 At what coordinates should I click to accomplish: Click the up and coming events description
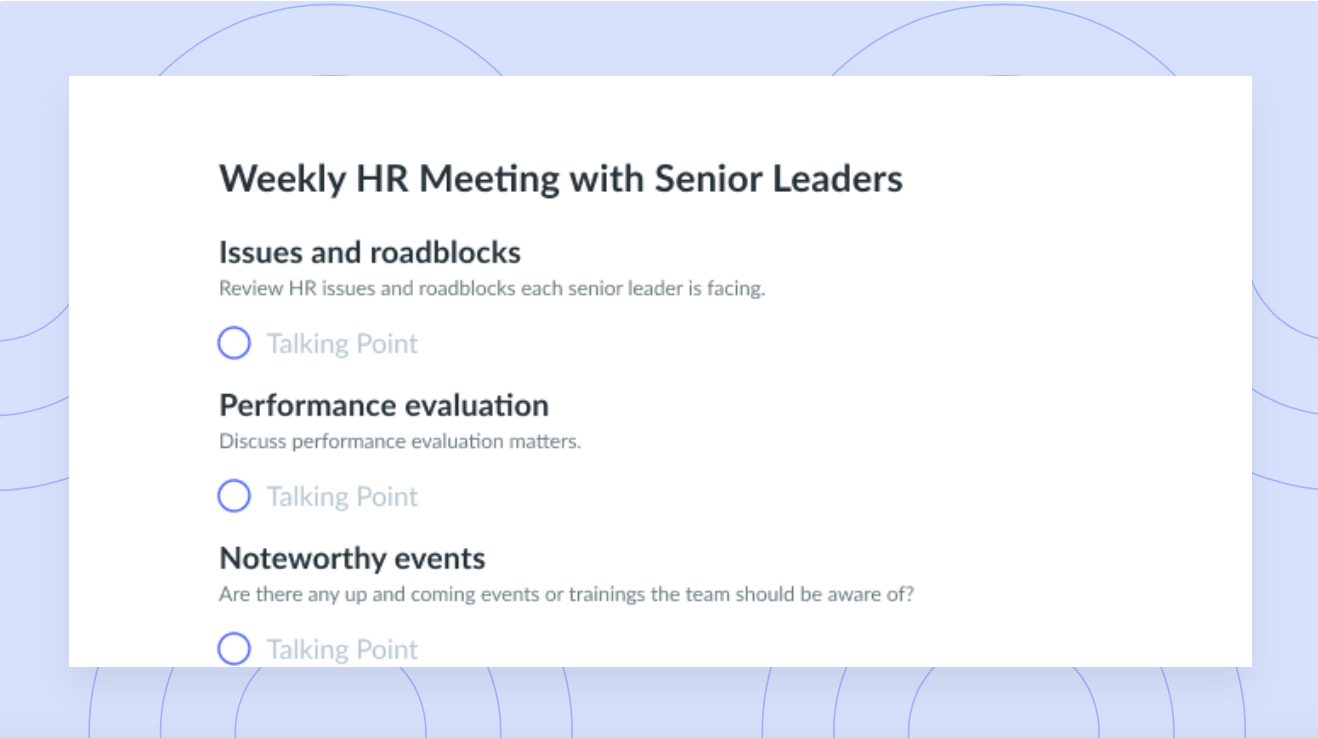click(567, 594)
